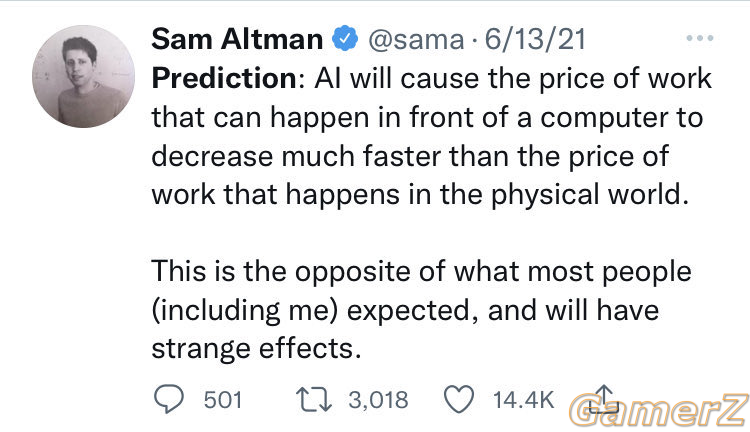The height and width of the screenshot is (432, 750).
Task: Click the reply speech bubble icon
Action: coord(168,399)
